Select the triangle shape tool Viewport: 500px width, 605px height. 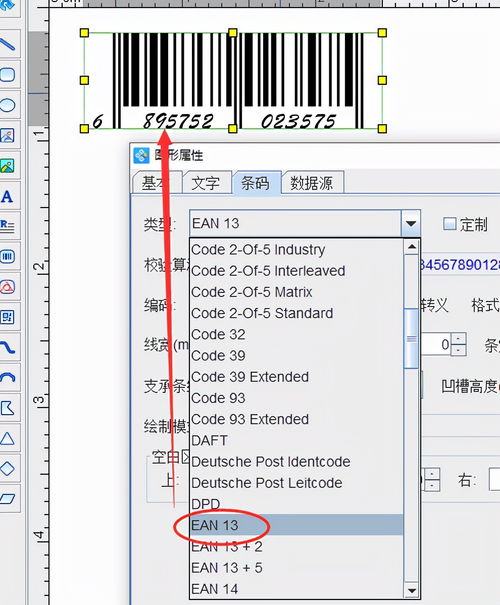point(8,439)
